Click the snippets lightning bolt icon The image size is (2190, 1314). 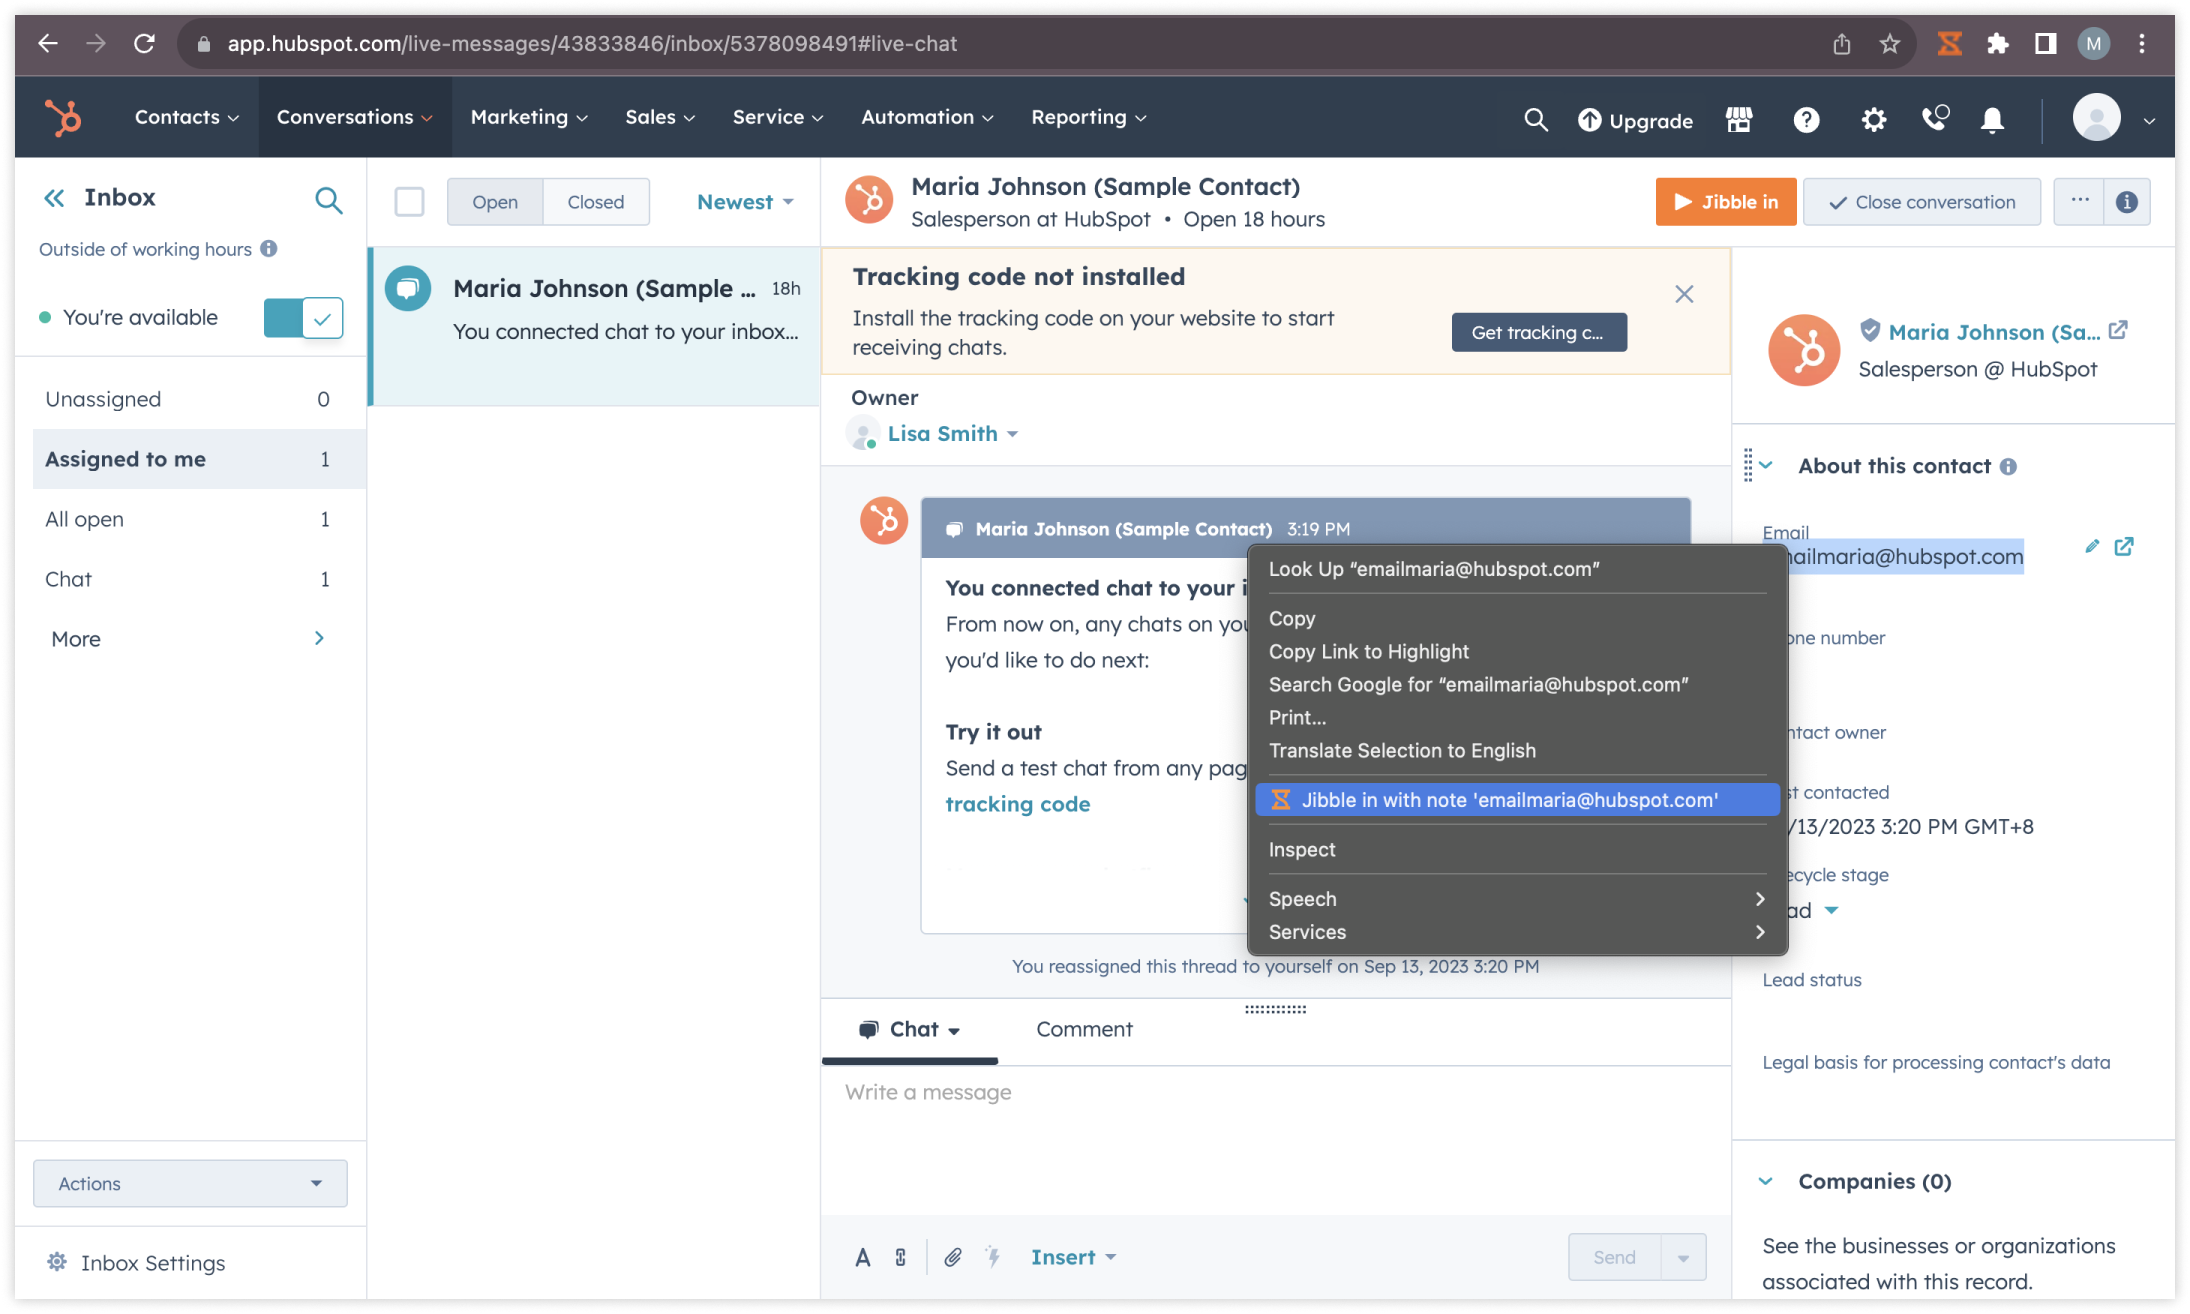click(x=993, y=1257)
